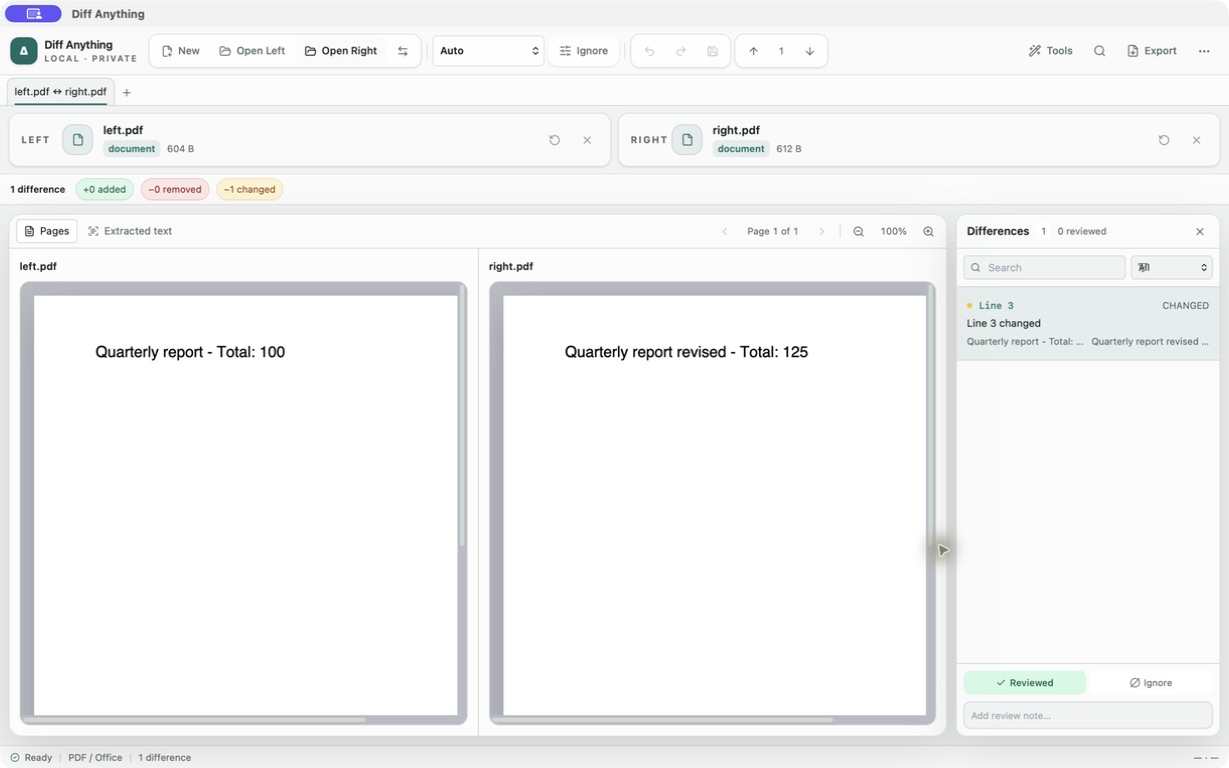Image resolution: width=1229 pixels, height=768 pixels.
Task: Click the Export button
Action: point(1151,51)
